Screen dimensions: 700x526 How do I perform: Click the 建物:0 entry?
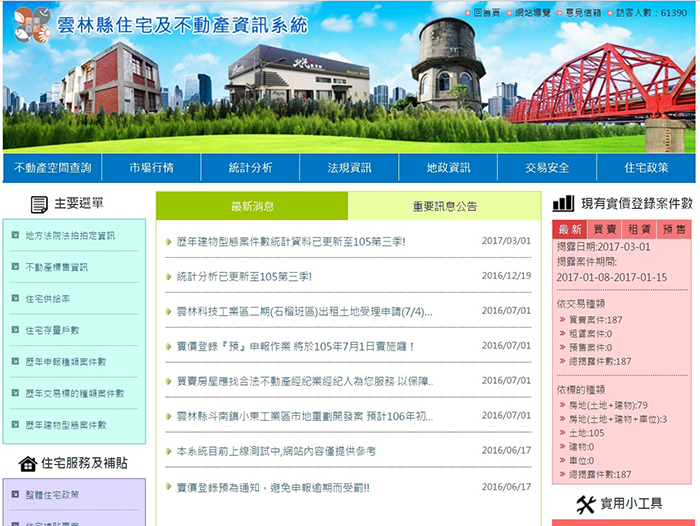[582, 447]
